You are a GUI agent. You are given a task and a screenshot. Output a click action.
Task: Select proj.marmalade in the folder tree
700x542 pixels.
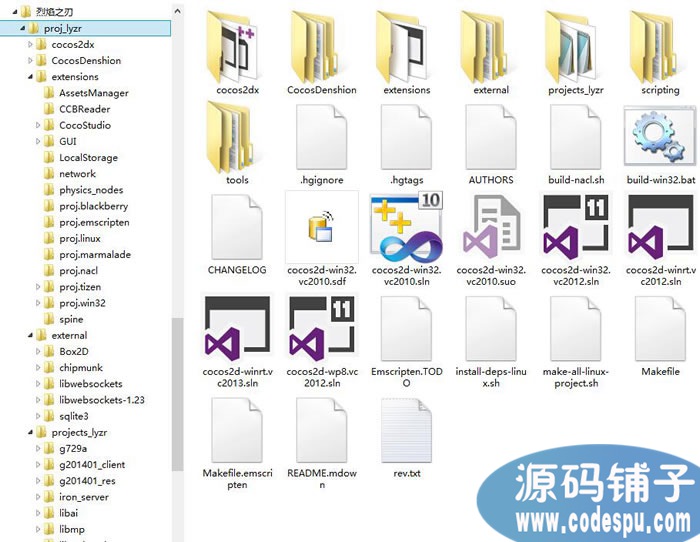click(95, 254)
